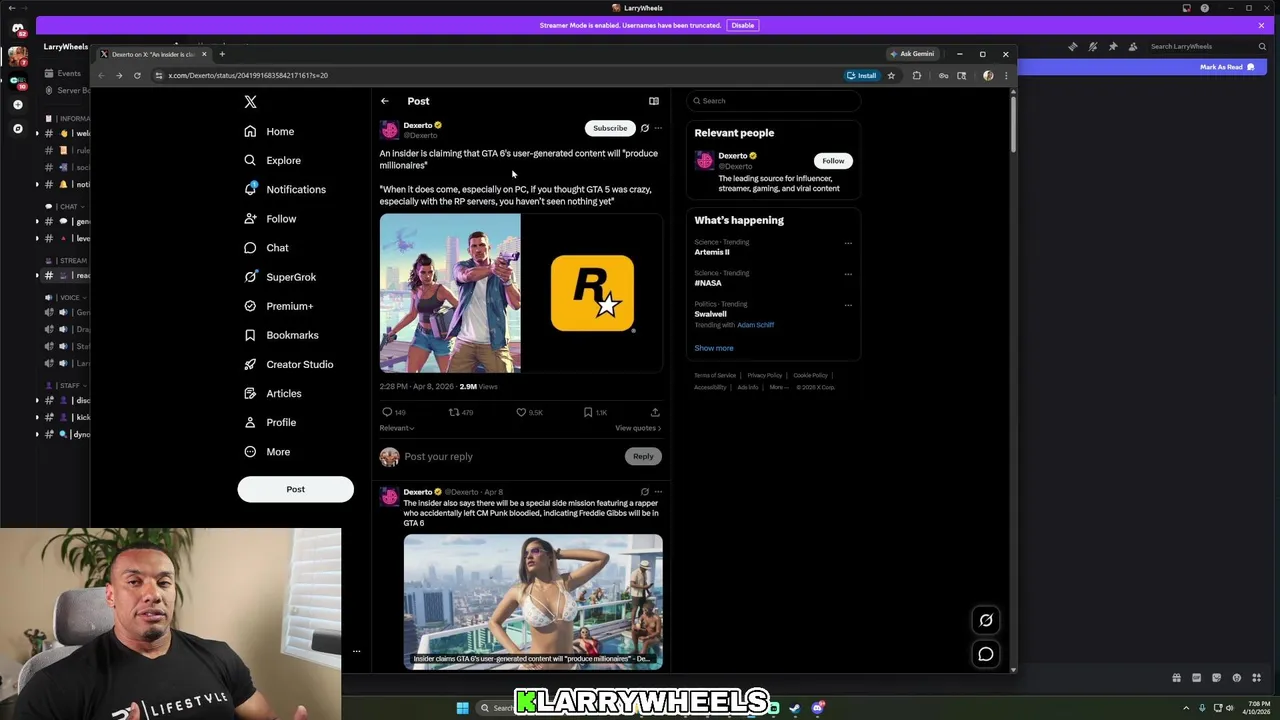This screenshot has height=720, width=1280.
Task: Open the Grok floating button
Action: click(986, 620)
